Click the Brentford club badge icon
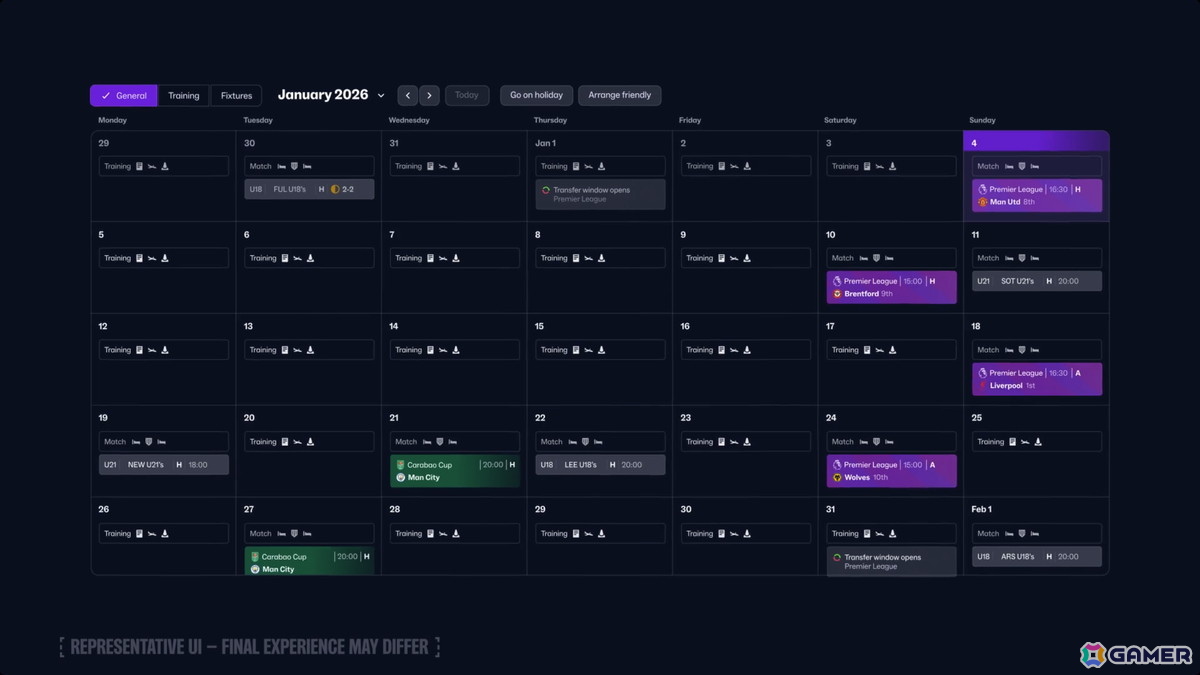This screenshot has width=1200, height=675. [837, 294]
